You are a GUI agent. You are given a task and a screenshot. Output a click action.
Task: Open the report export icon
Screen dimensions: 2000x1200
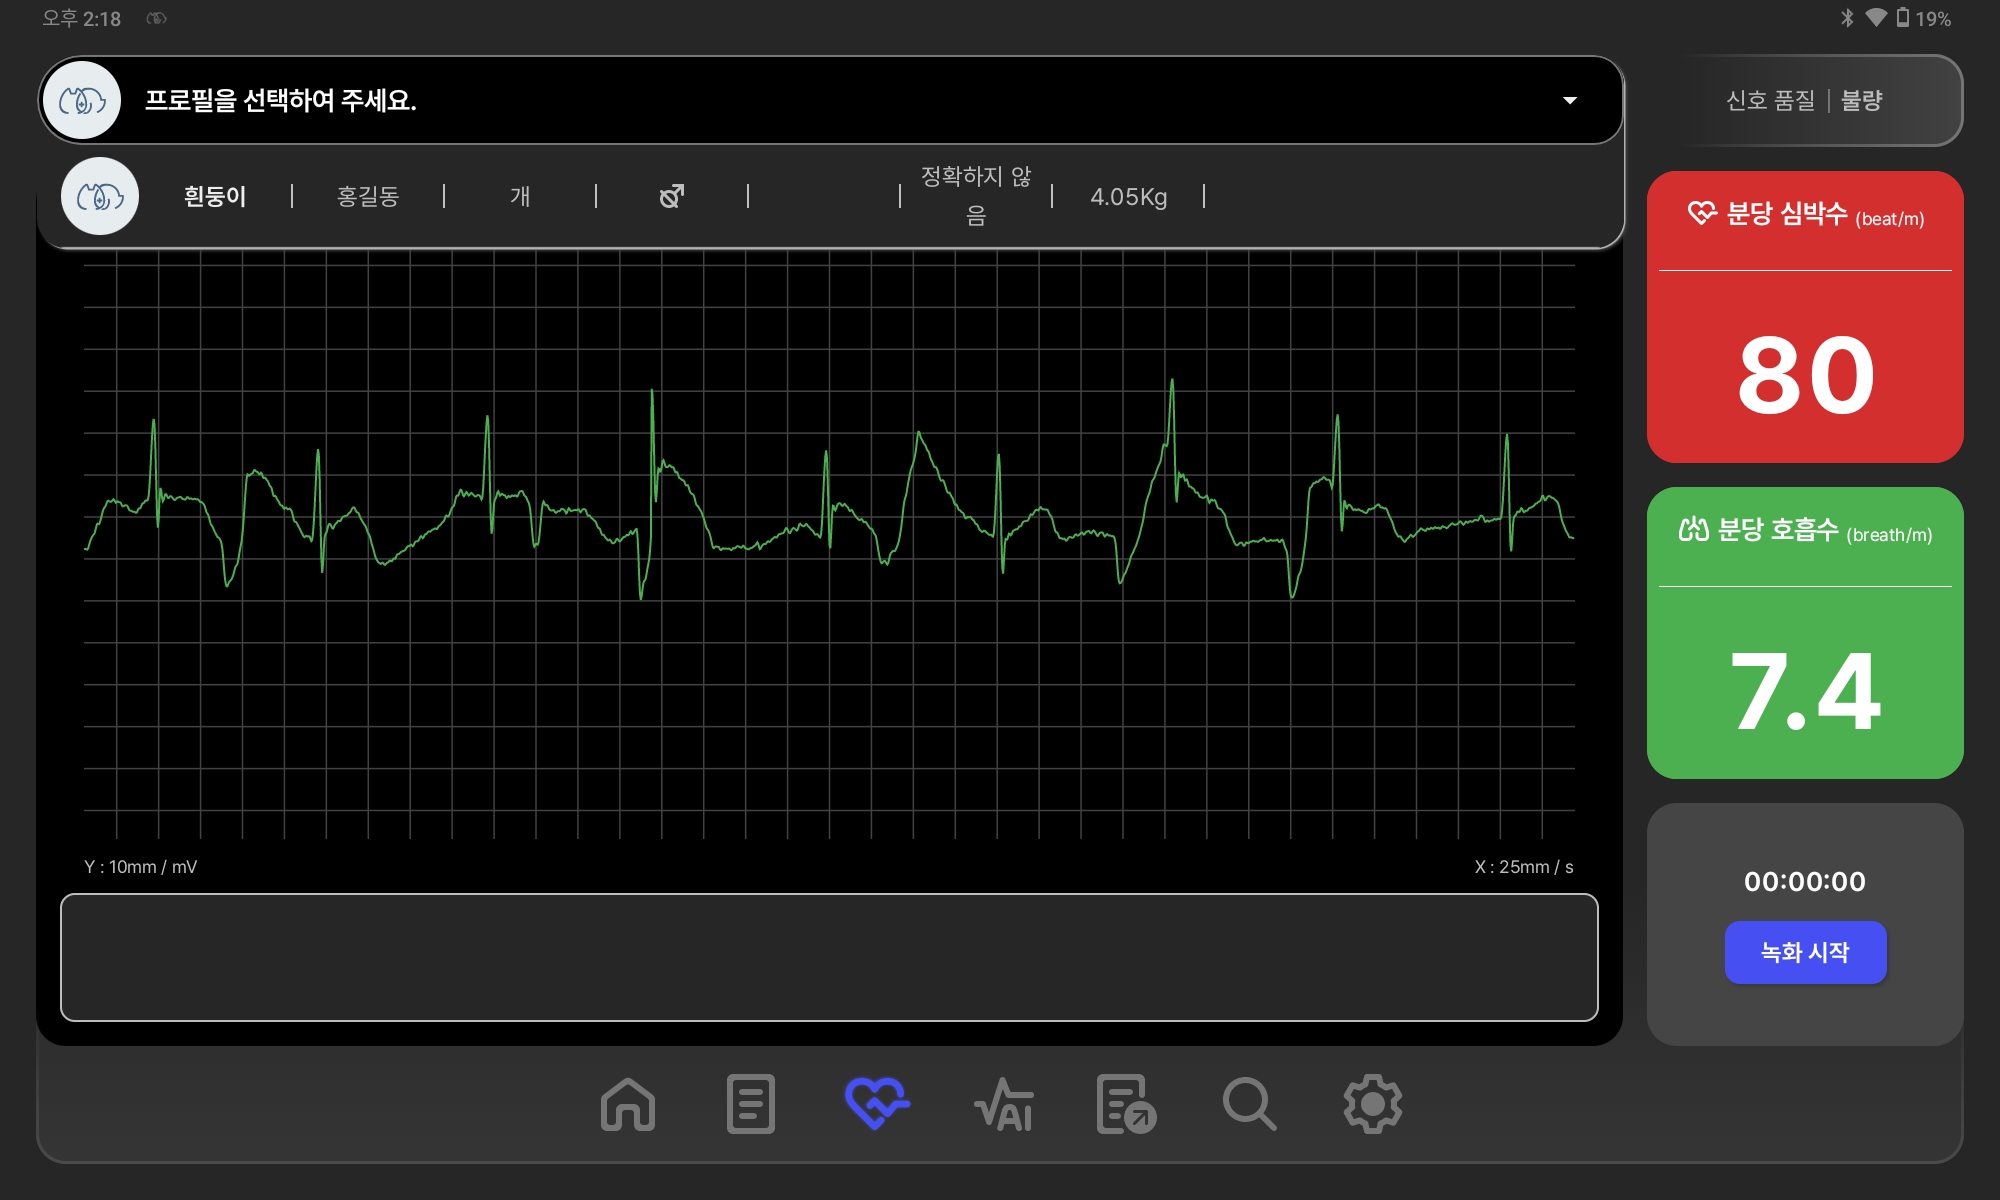1126,1104
